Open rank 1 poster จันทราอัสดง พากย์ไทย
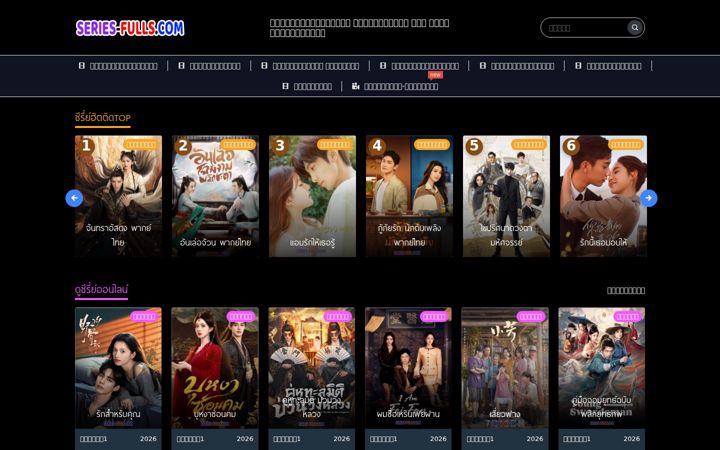Viewport: 720px width, 450px height. click(x=118, y=196)
